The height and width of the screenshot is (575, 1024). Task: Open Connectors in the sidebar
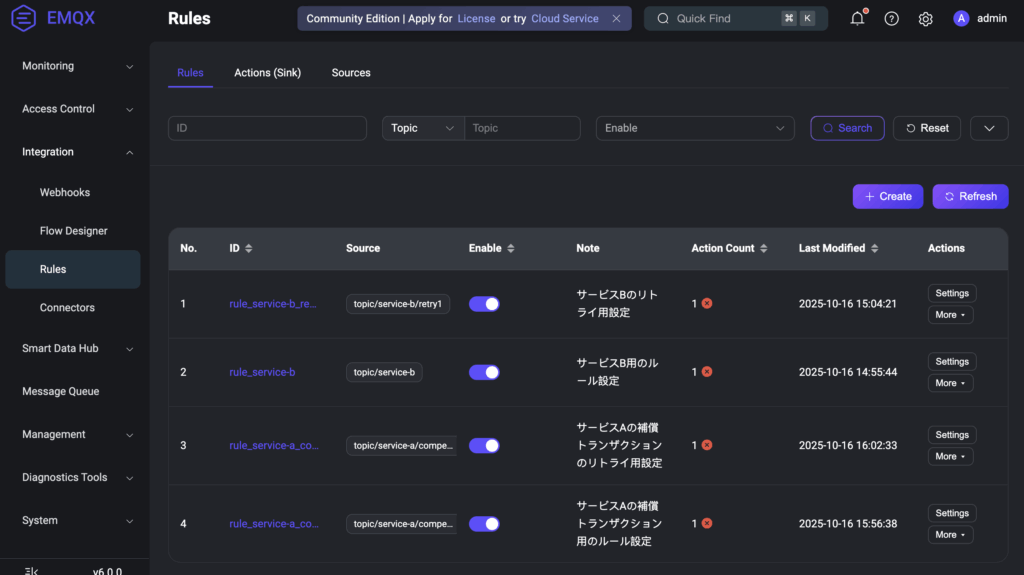(67, 308)
